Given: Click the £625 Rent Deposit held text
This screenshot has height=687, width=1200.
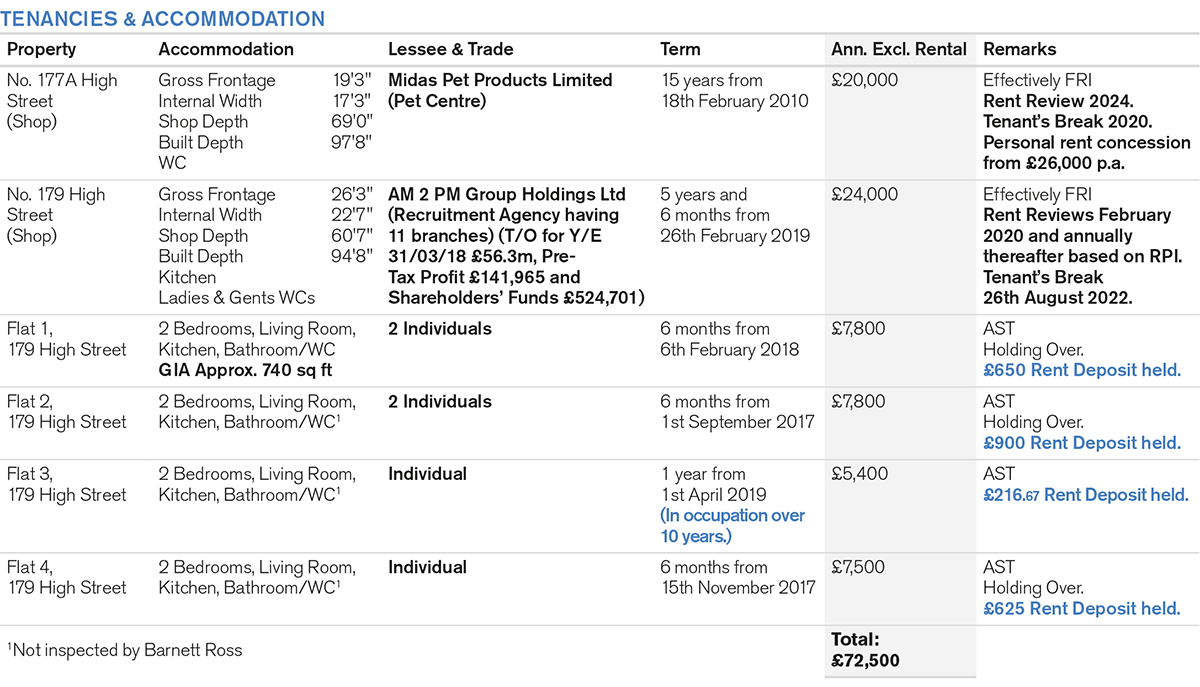Looking at the screenshot, I should pos(1082,608).
